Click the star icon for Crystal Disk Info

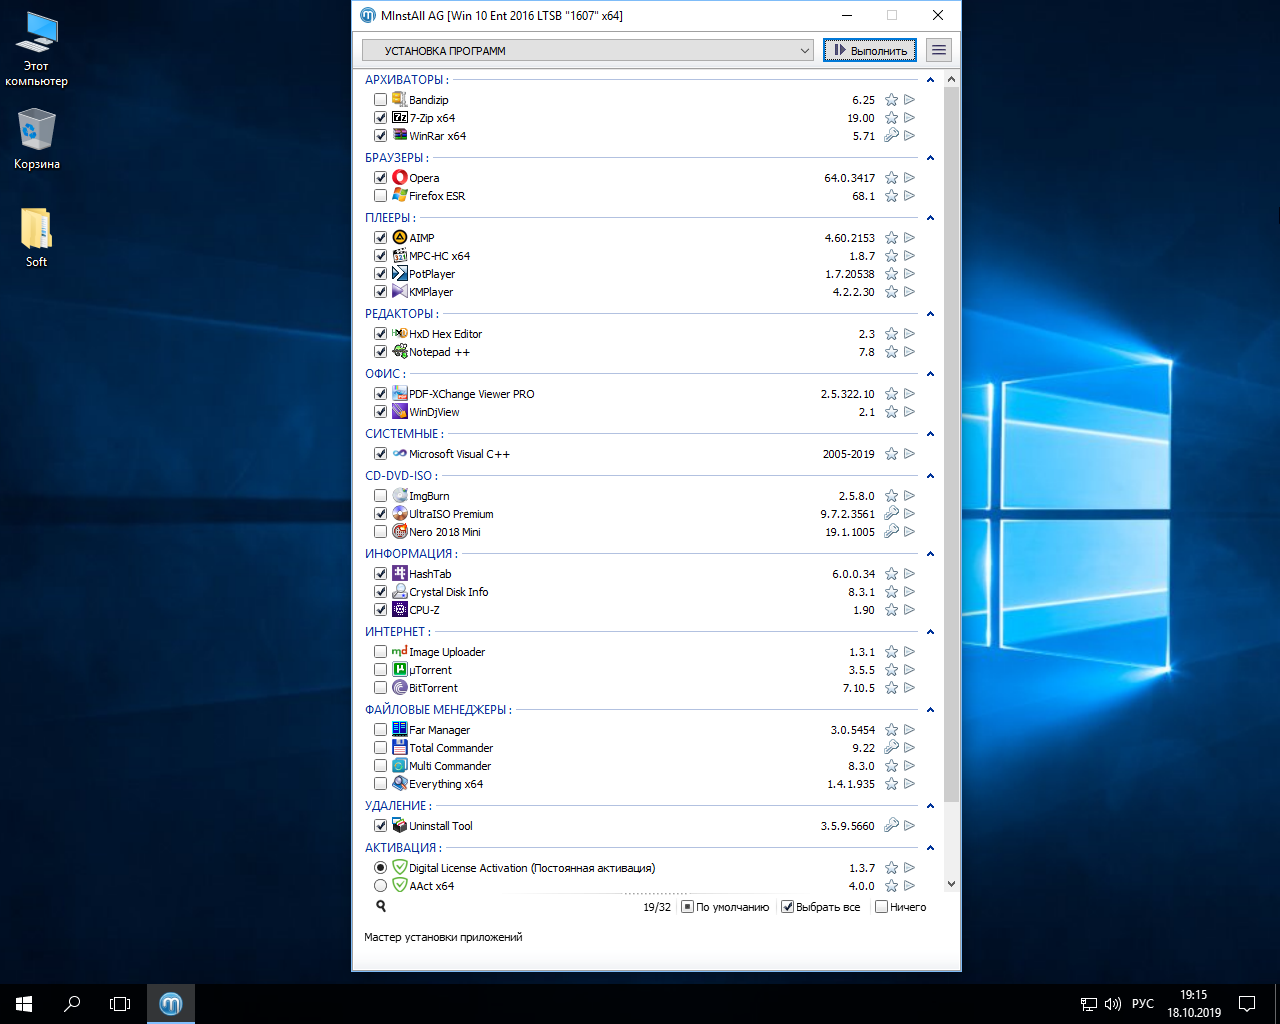coord(891,592)
